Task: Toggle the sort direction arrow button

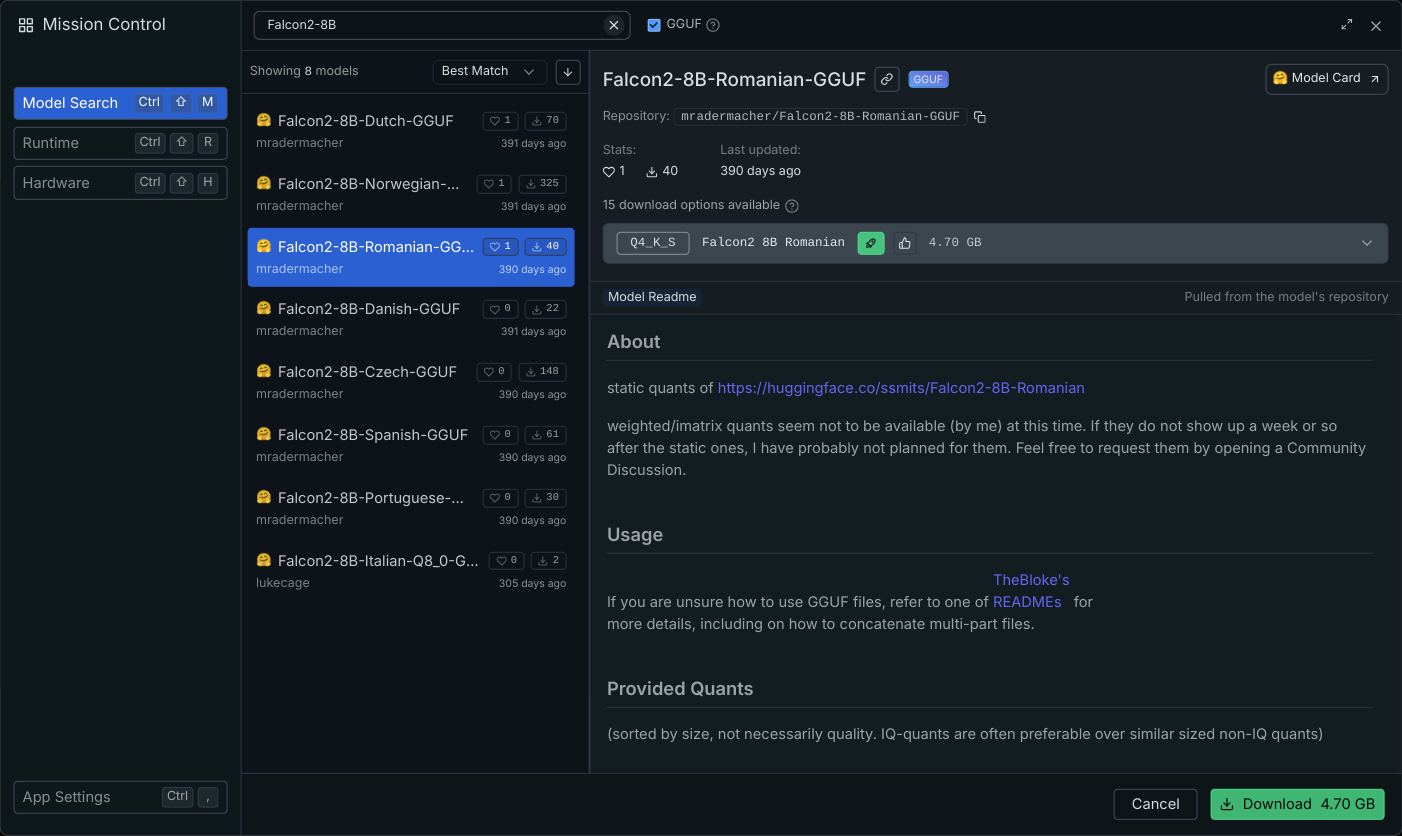Action: tap(568, 71)
